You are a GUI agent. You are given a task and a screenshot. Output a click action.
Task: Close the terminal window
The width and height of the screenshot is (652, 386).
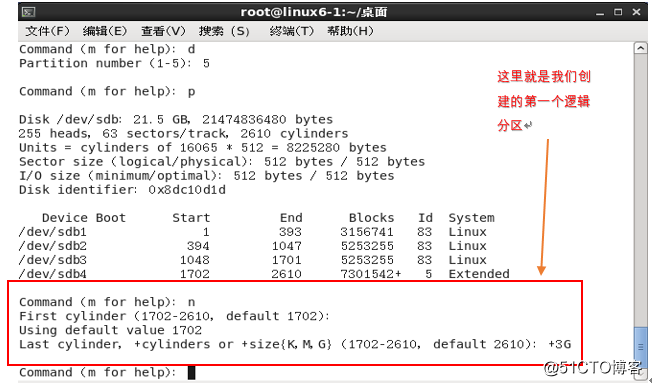pyautogui.click(x=636, y=12)
